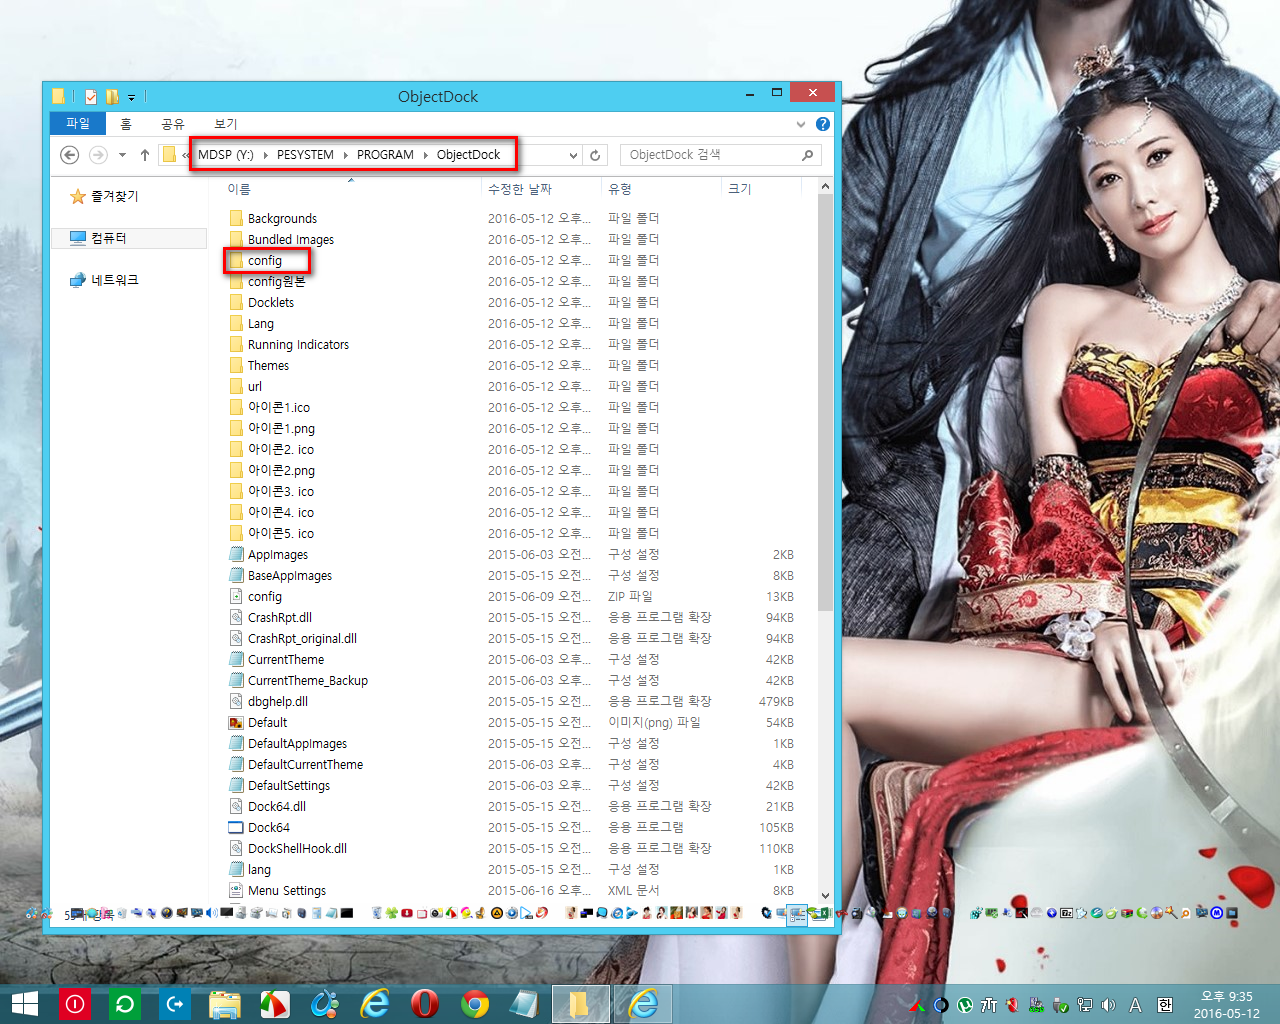Image resolution: width=1280 pixels, height=1024 pixels.
Task: Switch to details view layout button
Action: (x=797, y=914)
